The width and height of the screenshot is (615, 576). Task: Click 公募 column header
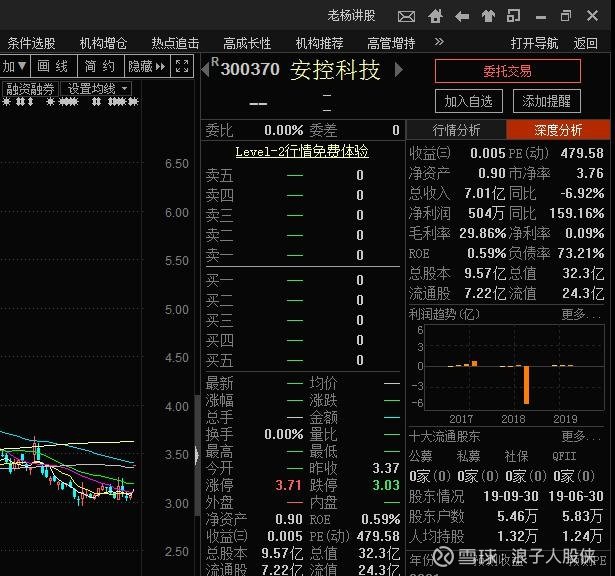420,456
